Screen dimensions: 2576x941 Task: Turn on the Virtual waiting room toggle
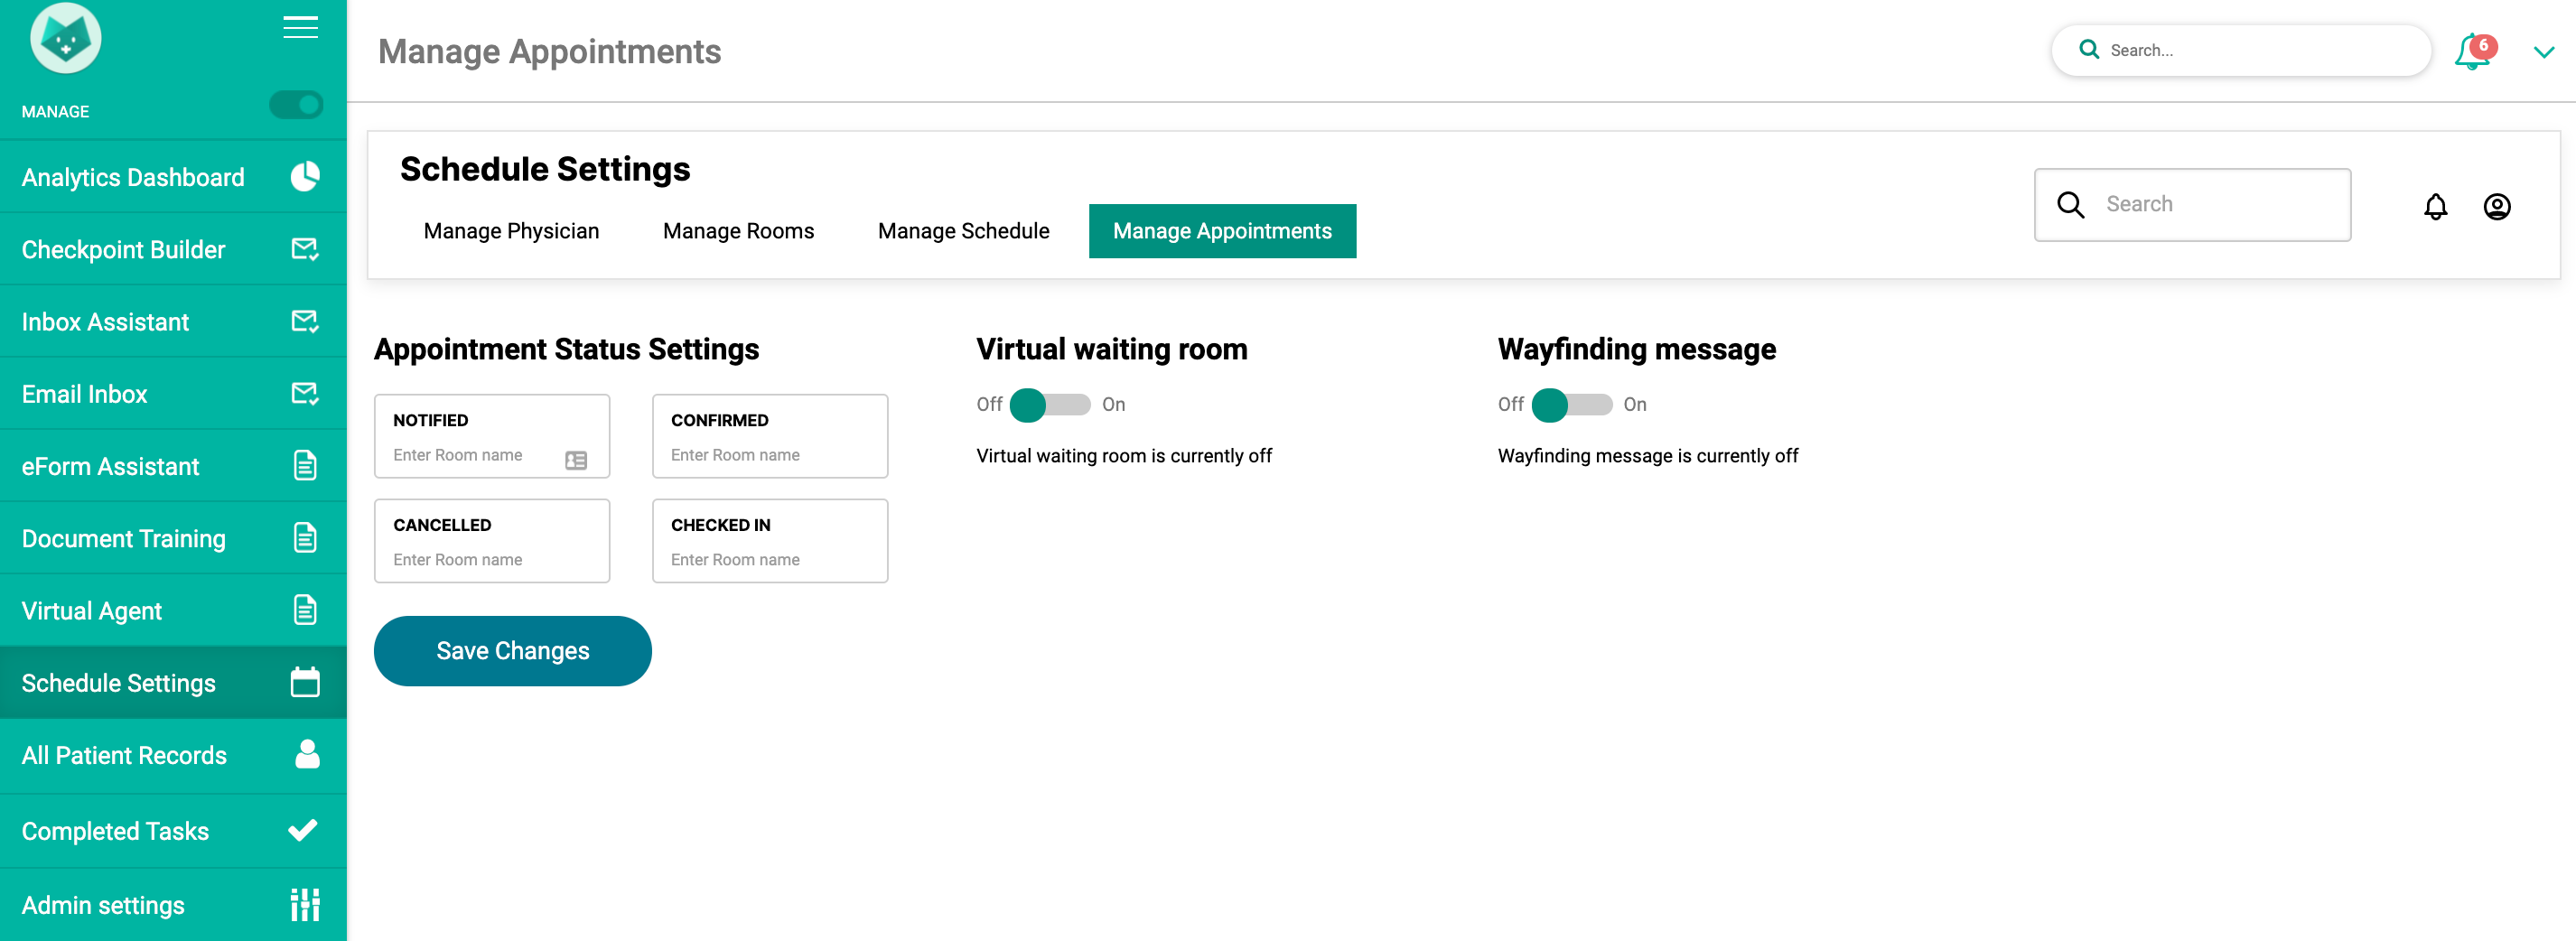(x=1050, y=405)
